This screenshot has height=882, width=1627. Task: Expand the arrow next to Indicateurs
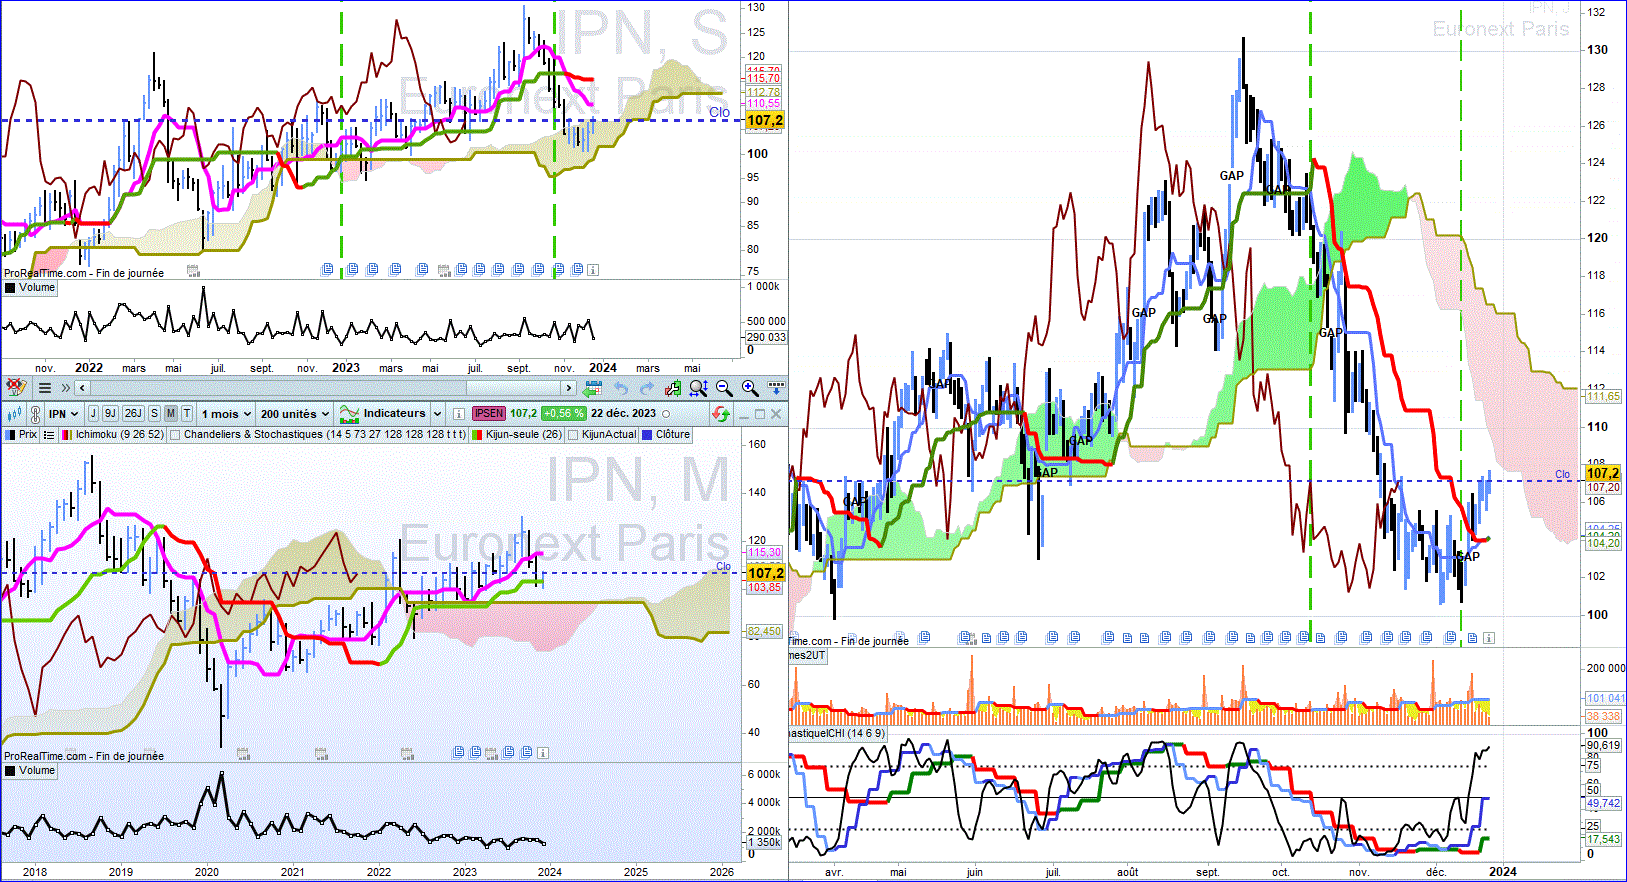pyautogui.click(x=437, y=414)
